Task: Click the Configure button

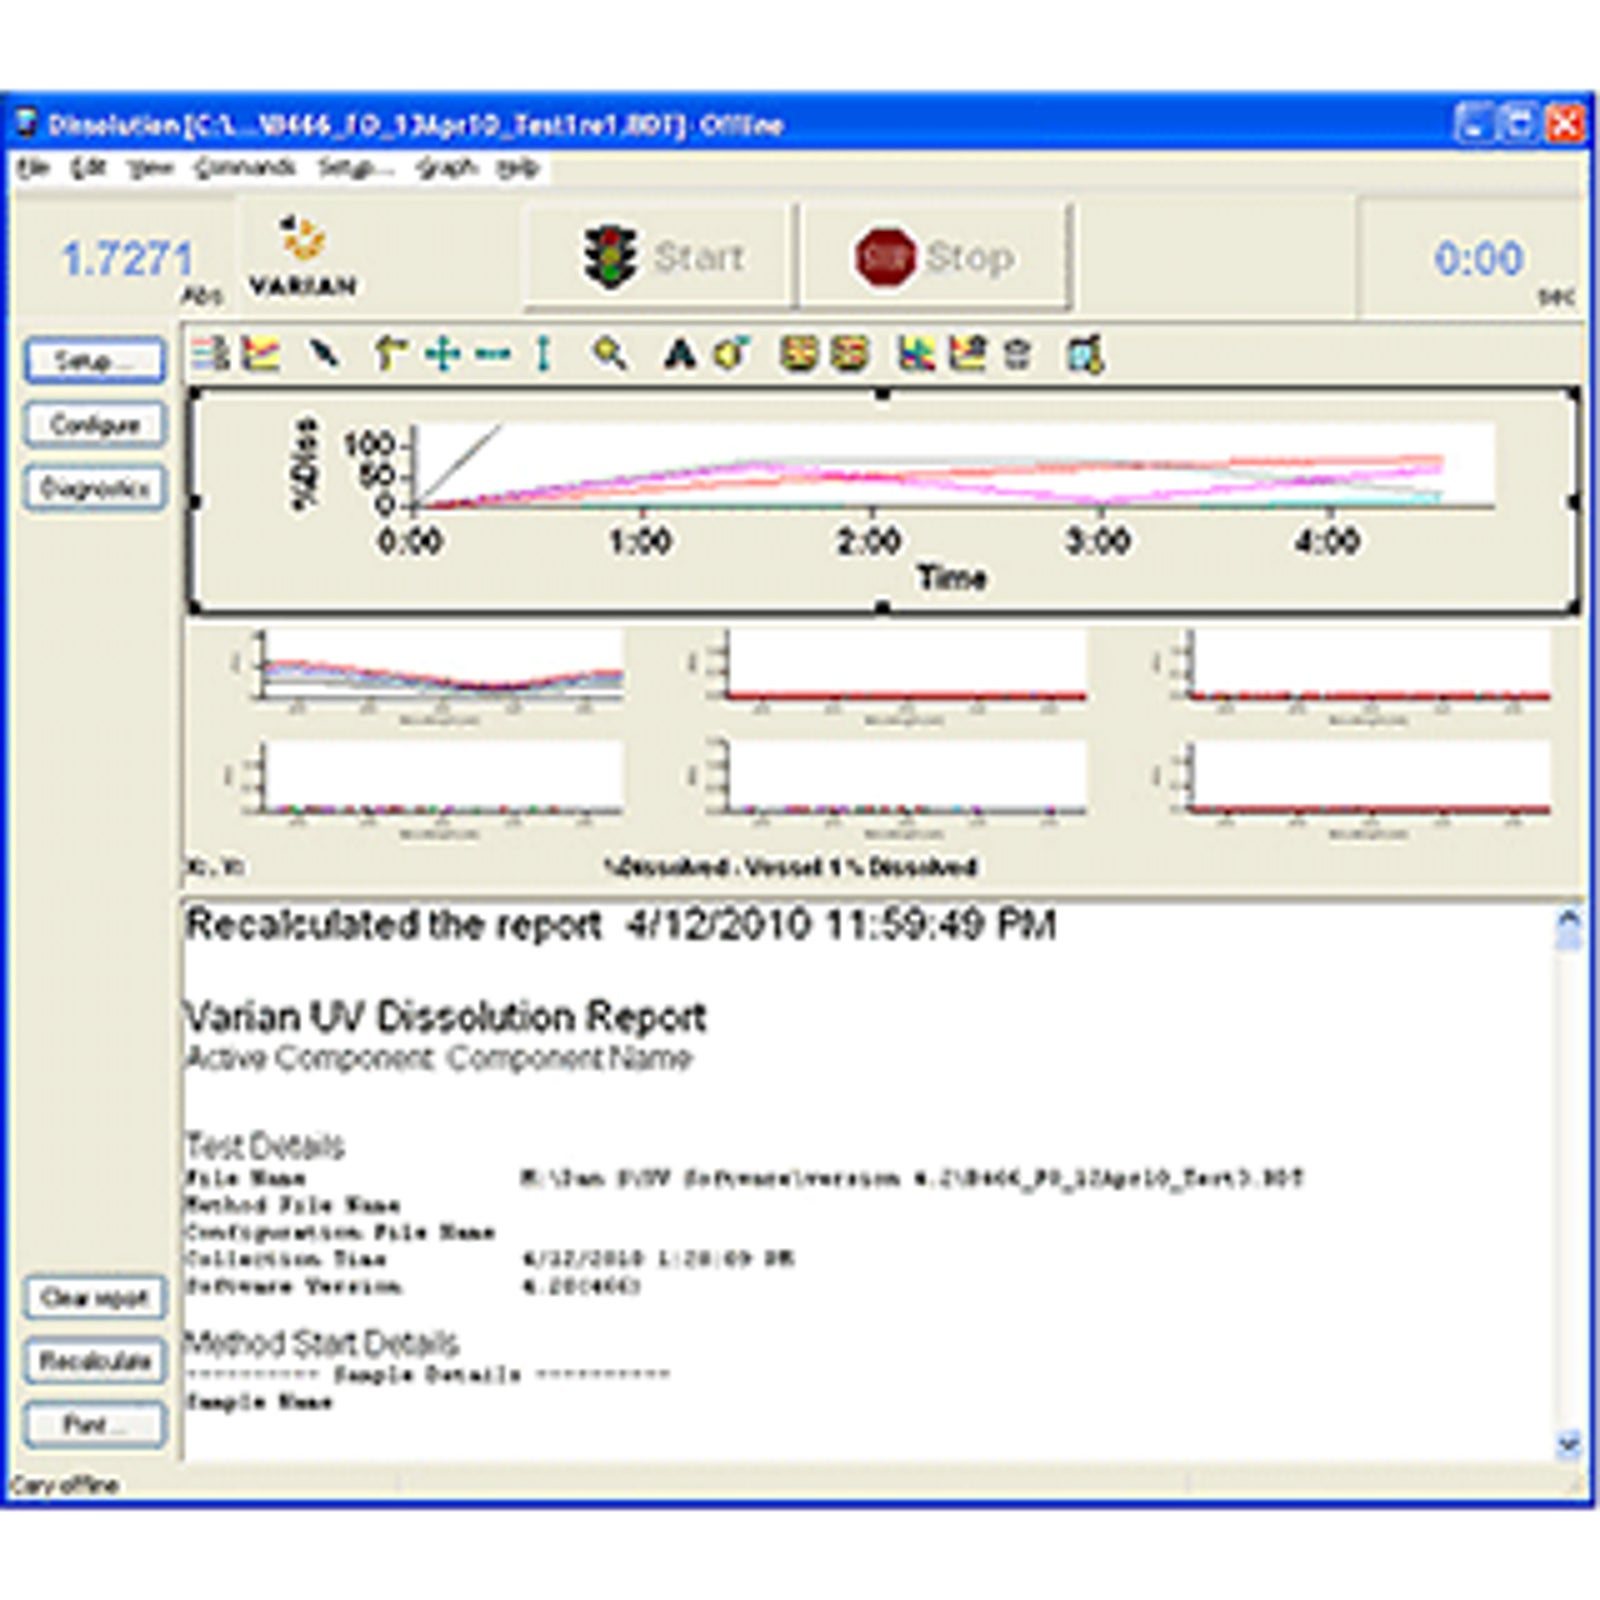Action: tap(95, 425)
